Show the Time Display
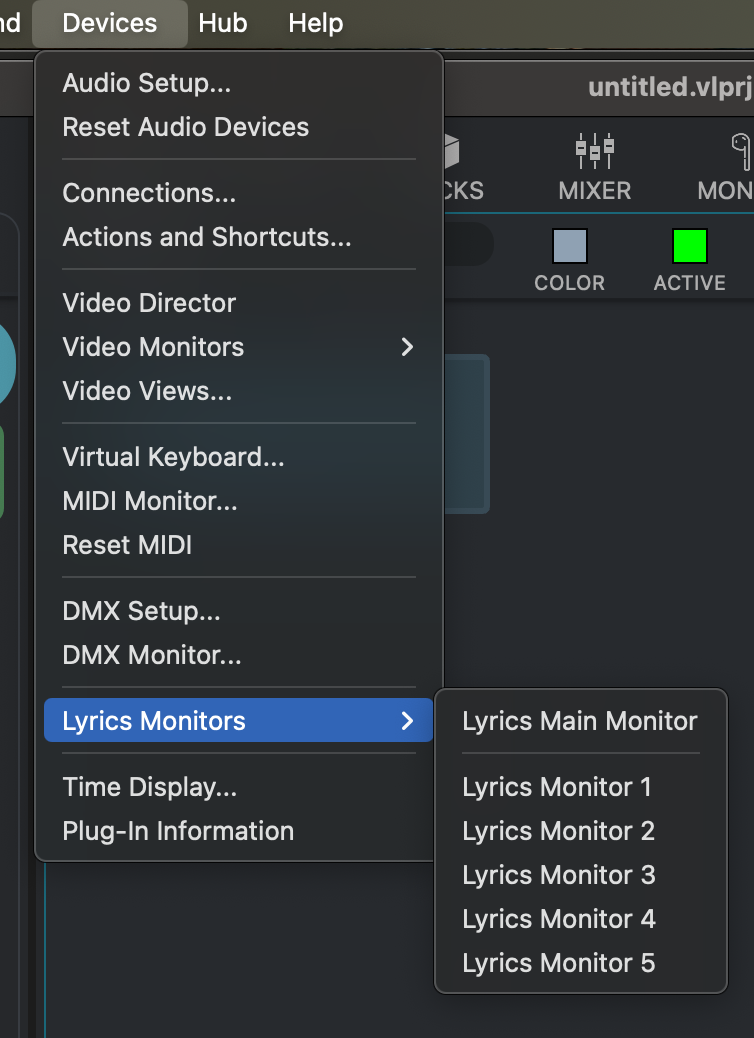The height and width of the screenshot is (1038, 754). 150,787
